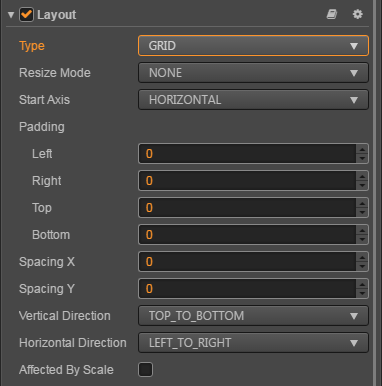The height and width of the screenshot is (386, 382).
Task: Increase Spacing X with up arrow
Action: (x=362, y=257)
